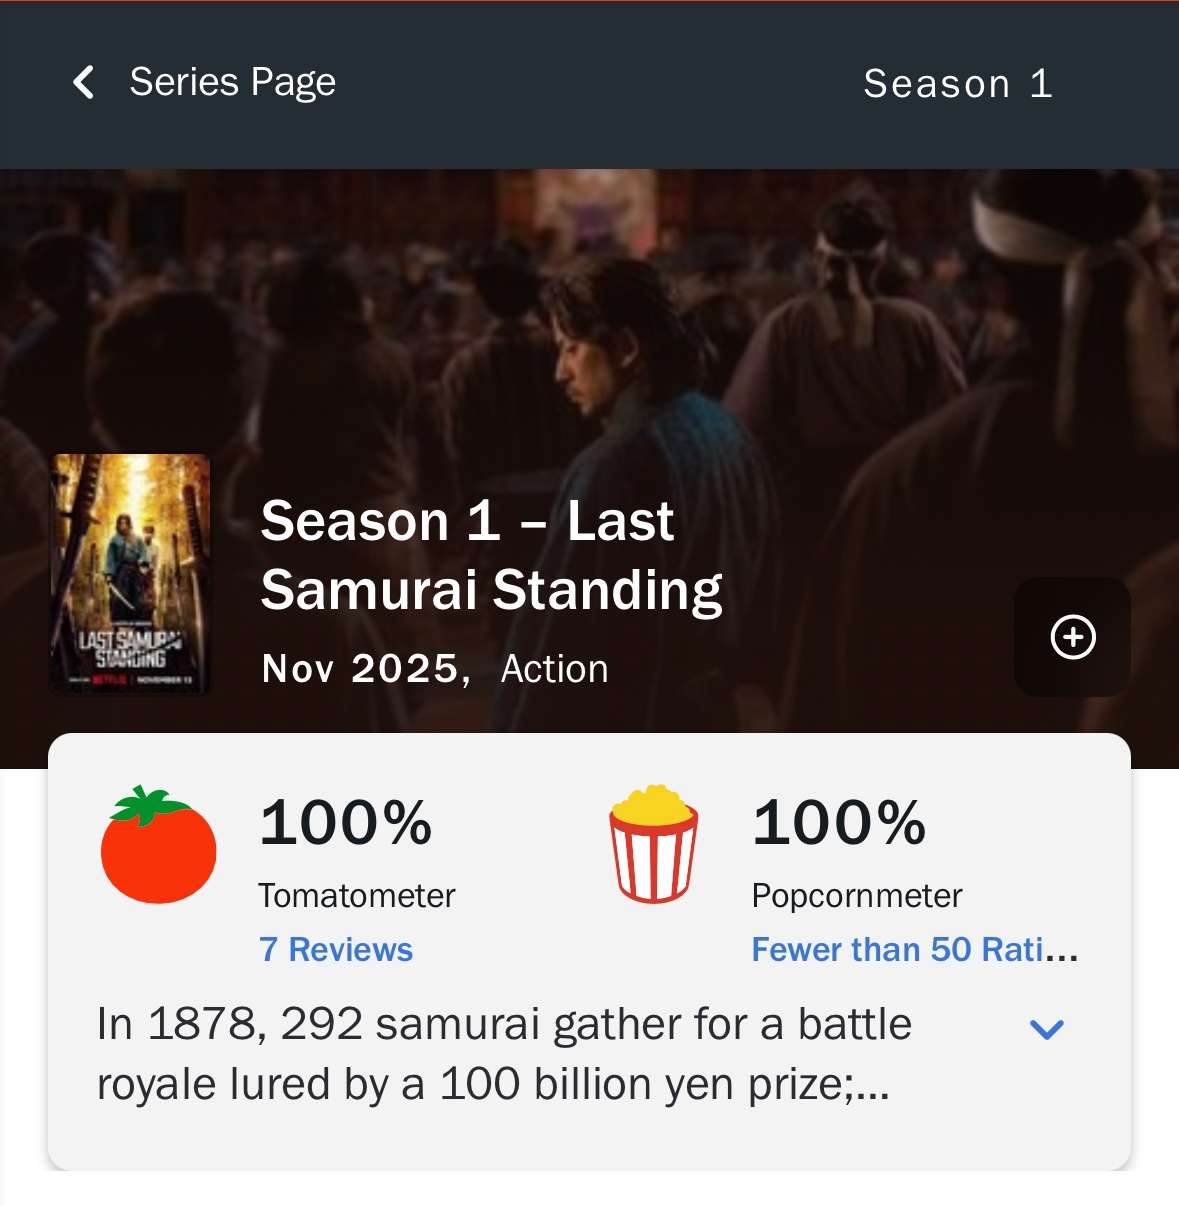Click the Tomatometer label text
1179x1206 pixels.
click(x=357, y=896)
